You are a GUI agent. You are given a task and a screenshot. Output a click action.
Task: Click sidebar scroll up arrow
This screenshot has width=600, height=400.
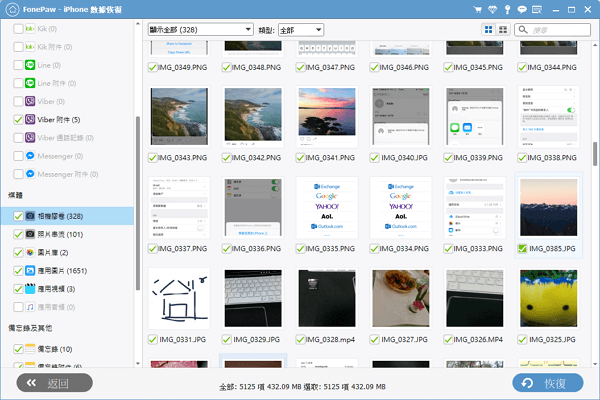(x=138, y=24)
